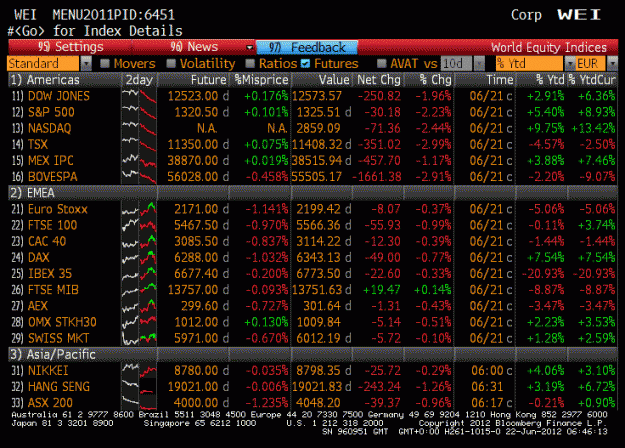Click ASX 200 misprice -1.235%

click(x=267, y=403)
